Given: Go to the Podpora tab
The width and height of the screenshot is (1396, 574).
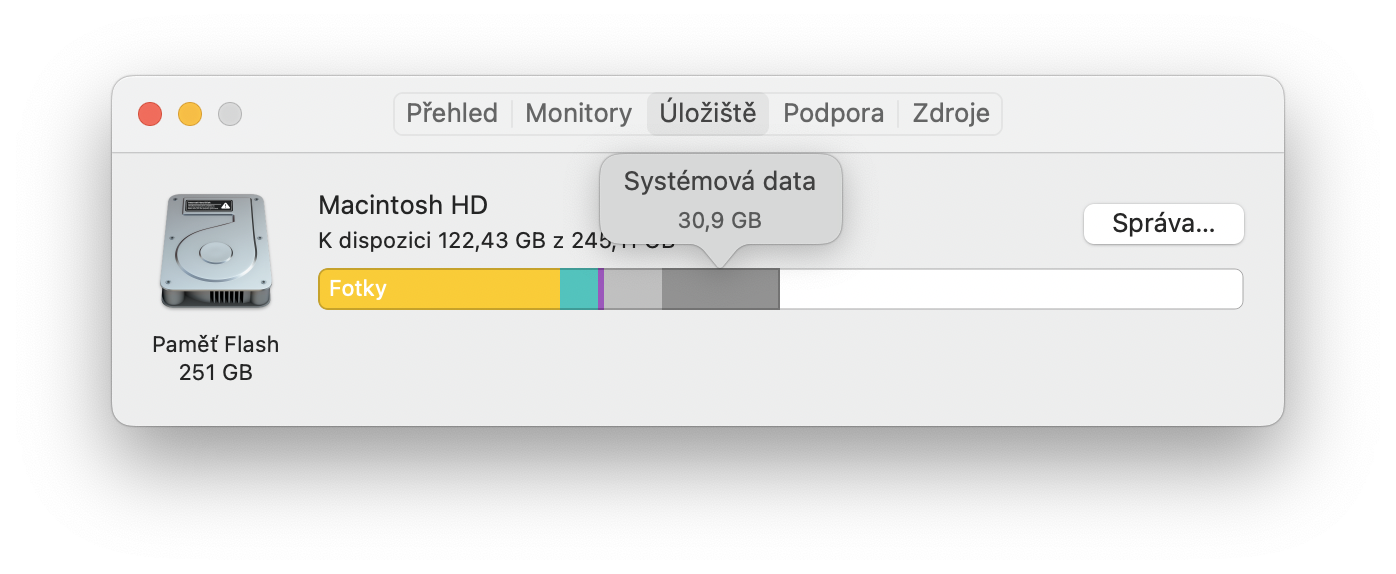Looking at the screenshot, I should coord(833,114).
